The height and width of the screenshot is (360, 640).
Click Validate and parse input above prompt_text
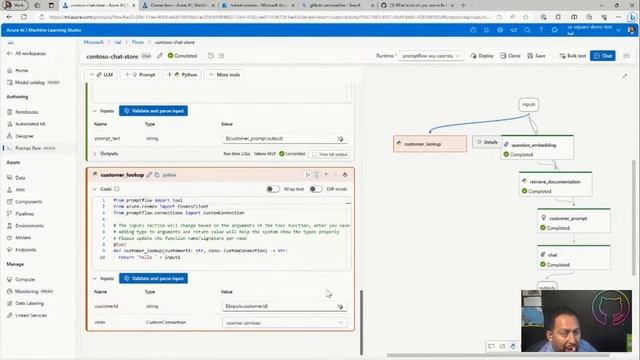[153, 111]
